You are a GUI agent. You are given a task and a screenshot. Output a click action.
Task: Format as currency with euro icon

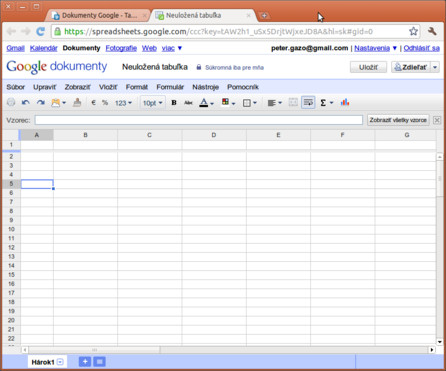94,103
